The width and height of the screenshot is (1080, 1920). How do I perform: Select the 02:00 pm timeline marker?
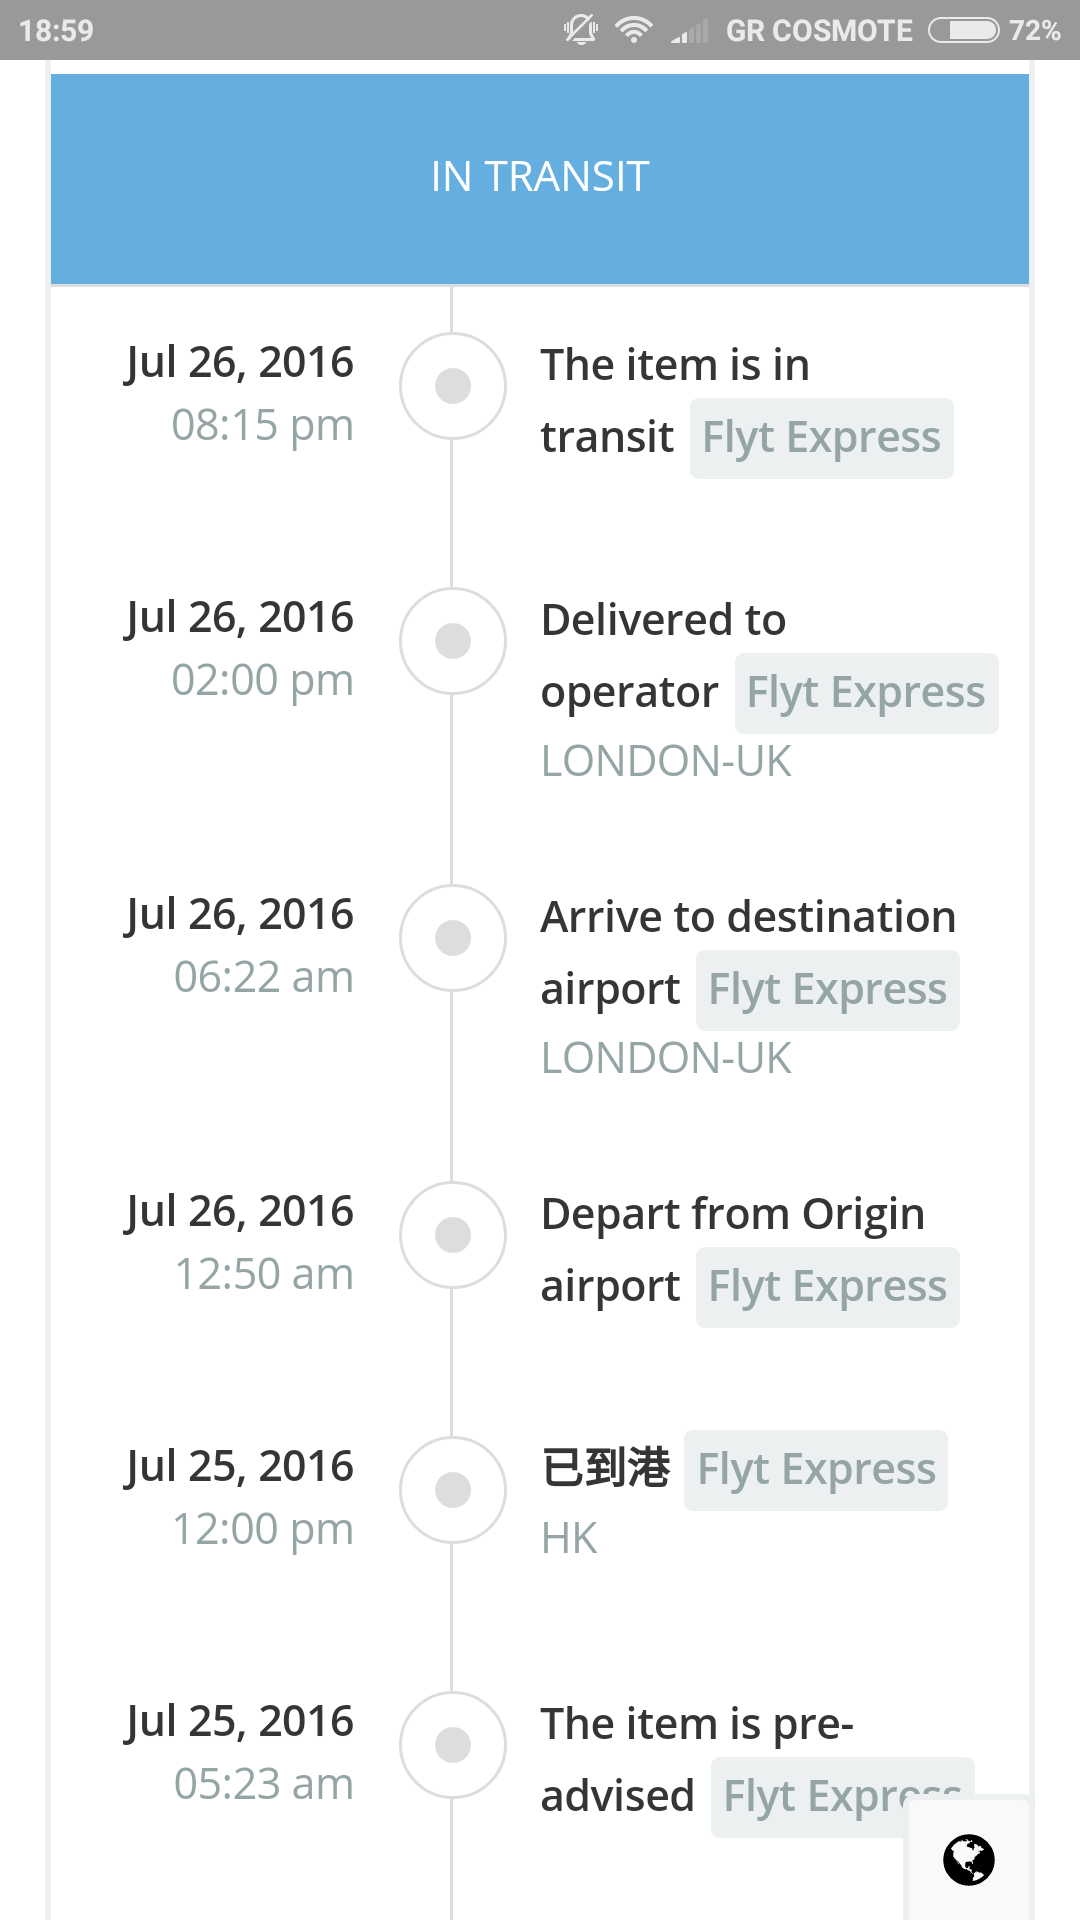(x=453, y=641)
